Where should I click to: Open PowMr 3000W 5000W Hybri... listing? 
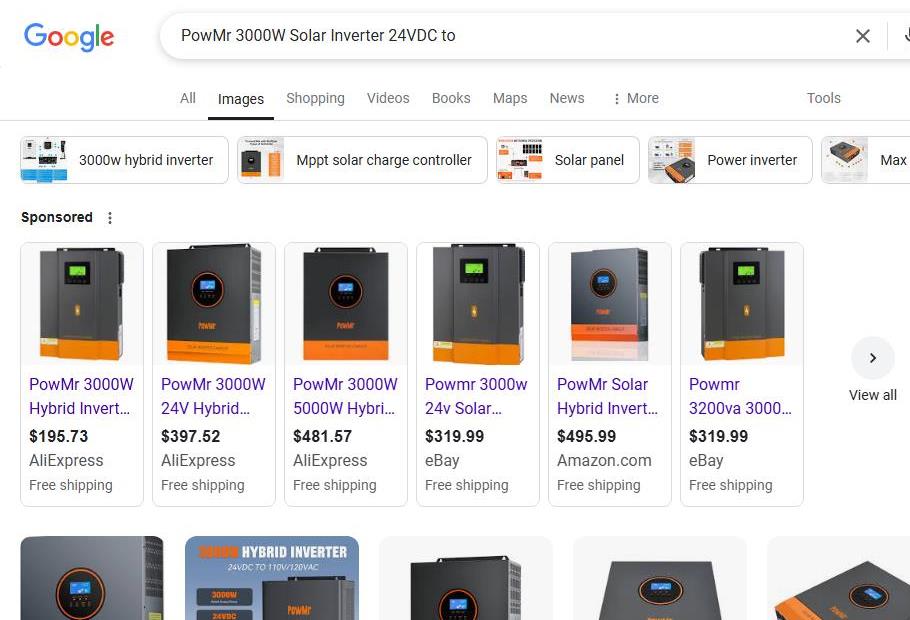tap(345, 396)
